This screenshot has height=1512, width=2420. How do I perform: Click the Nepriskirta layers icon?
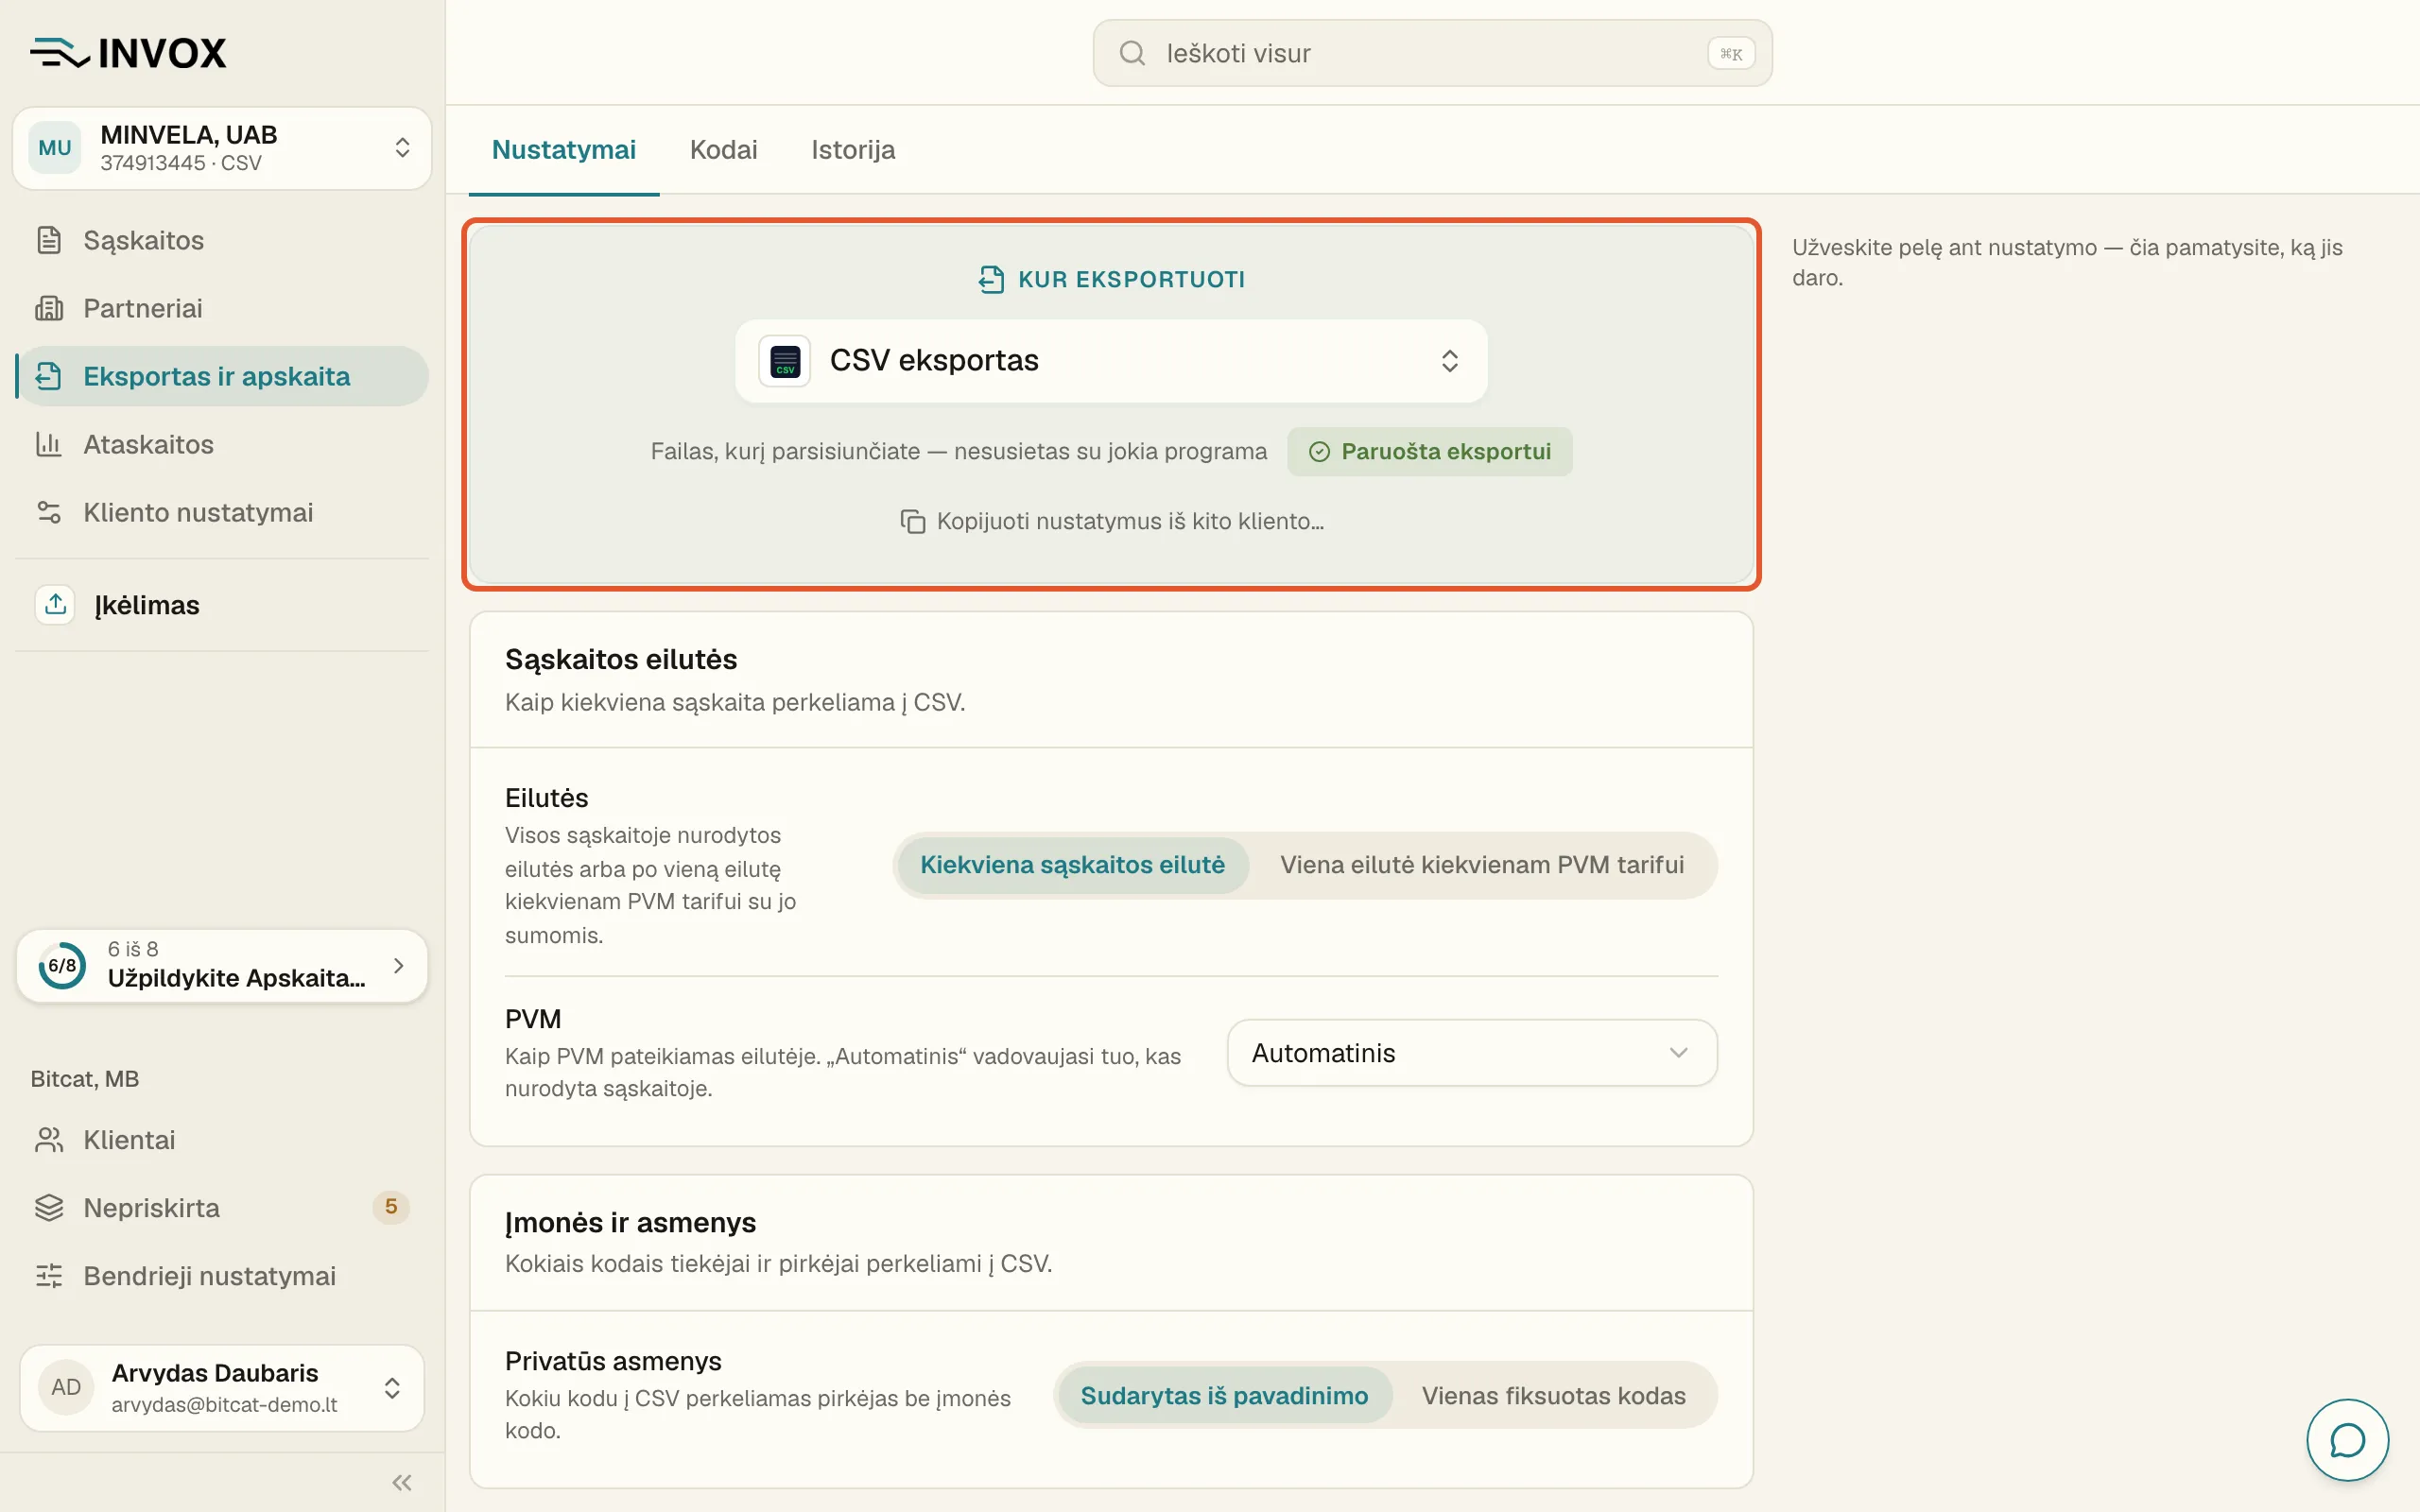click(49, 1208)
